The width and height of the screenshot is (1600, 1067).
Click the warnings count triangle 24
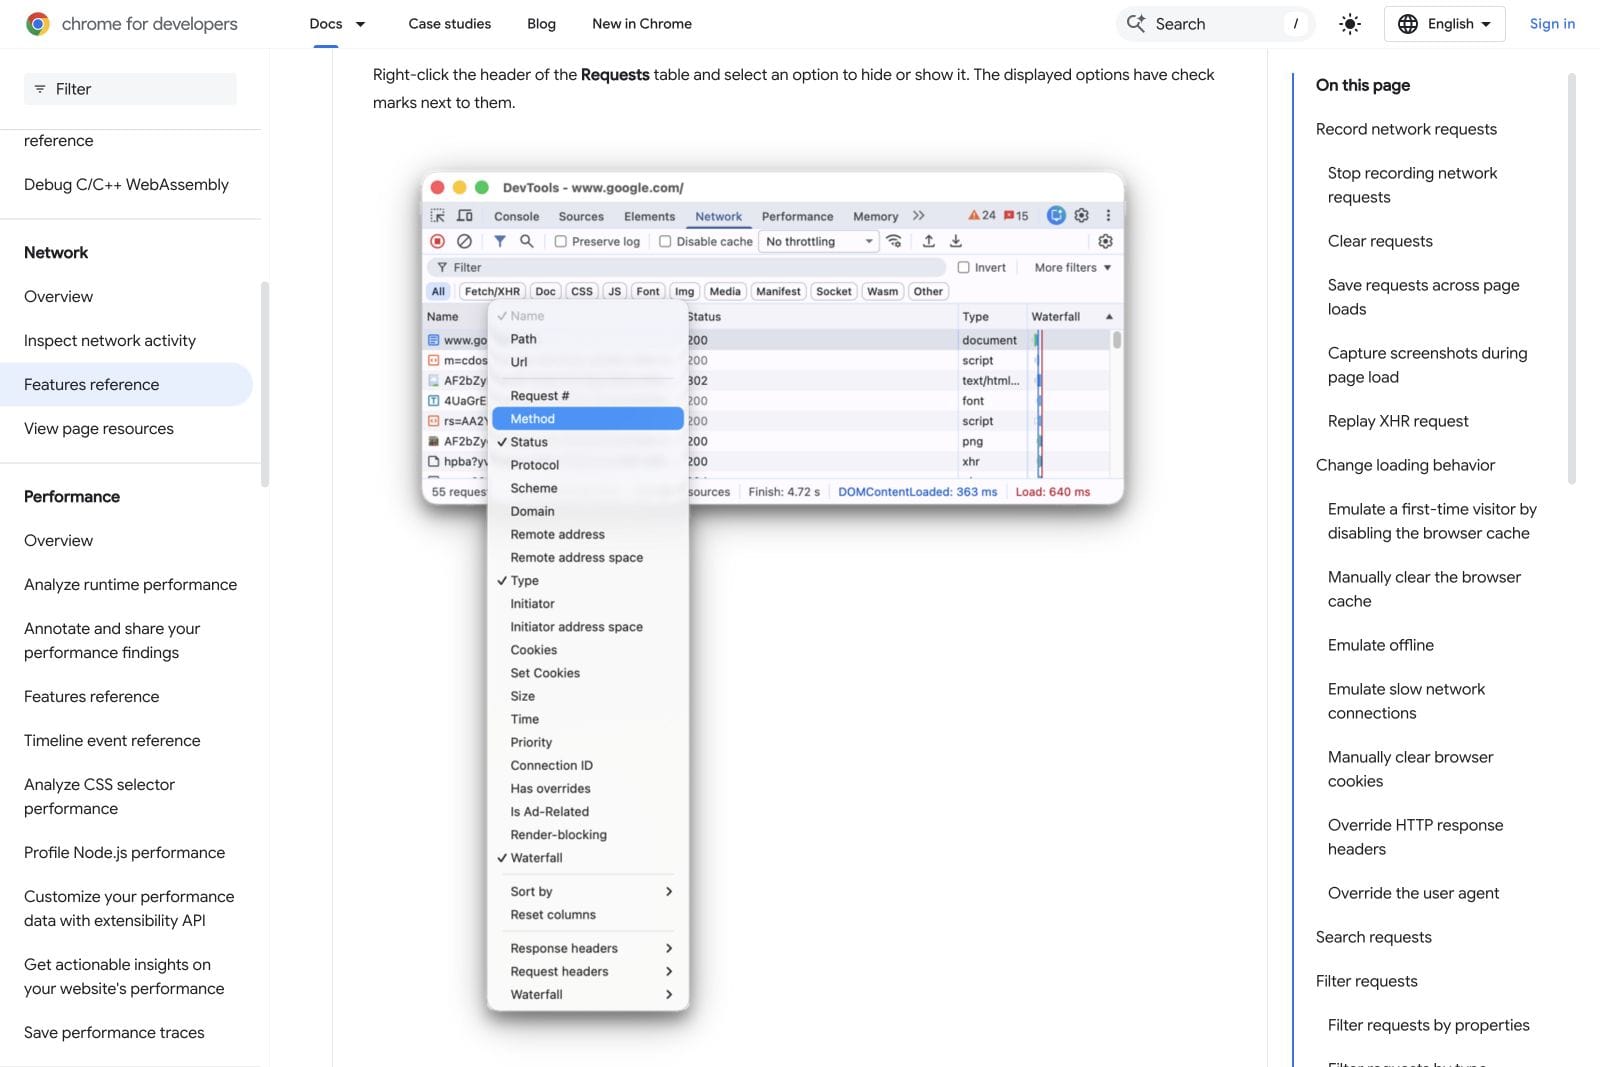coord(982,215)
